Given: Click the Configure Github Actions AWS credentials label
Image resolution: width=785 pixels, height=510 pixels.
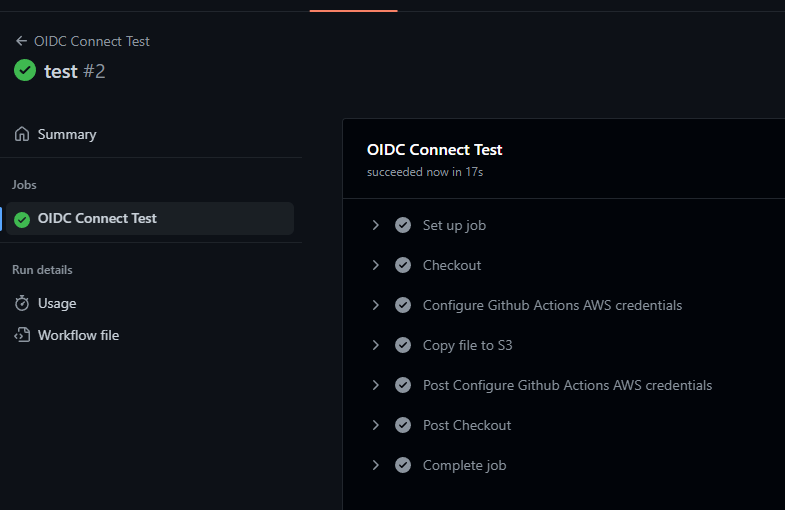Looking at the screenshot, I should (x=552, y=305).
